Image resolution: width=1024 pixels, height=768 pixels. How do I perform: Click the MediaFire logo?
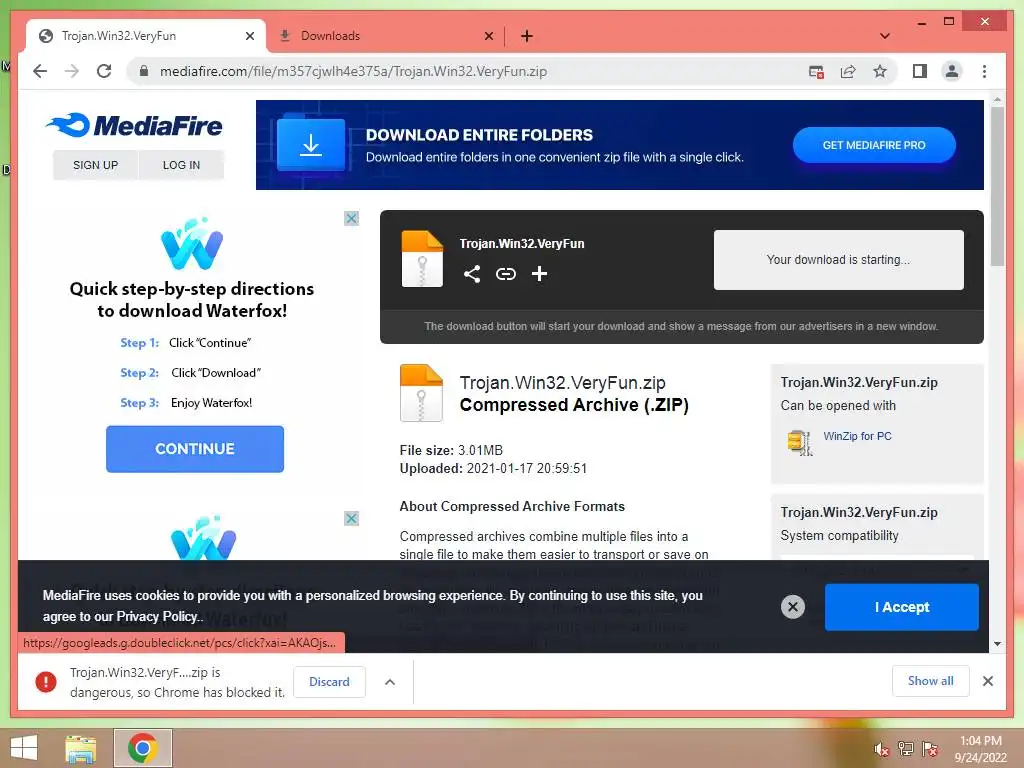tap(135, 125)
